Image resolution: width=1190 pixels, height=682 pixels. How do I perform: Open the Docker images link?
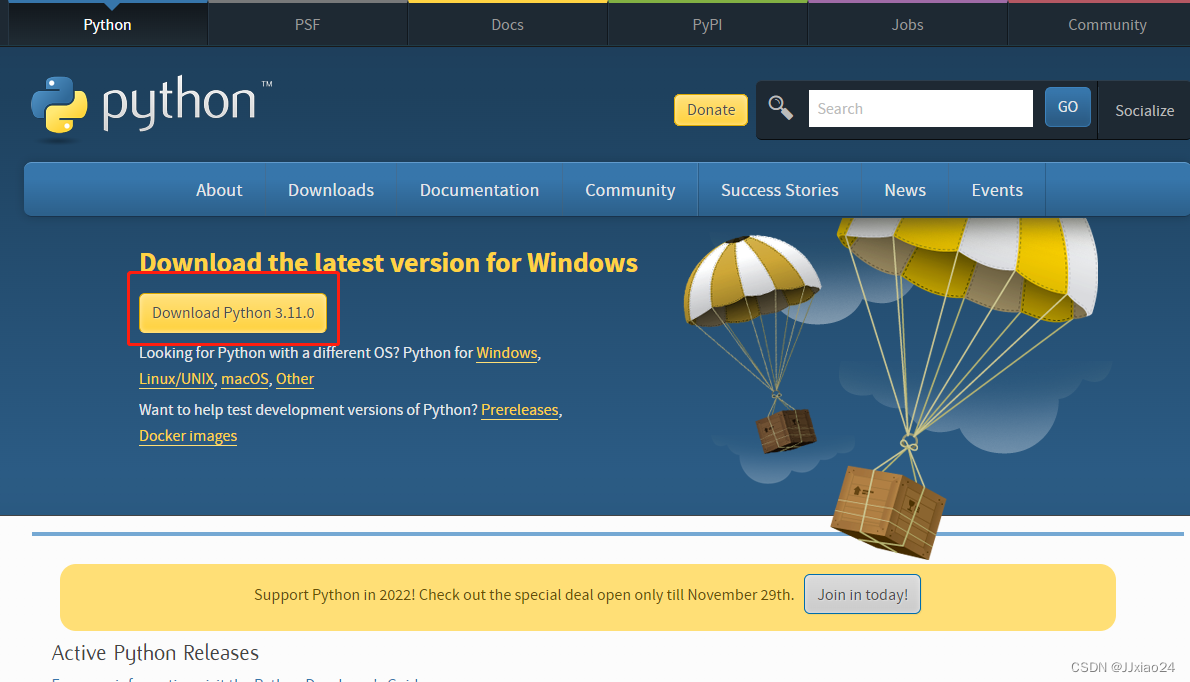188,435
